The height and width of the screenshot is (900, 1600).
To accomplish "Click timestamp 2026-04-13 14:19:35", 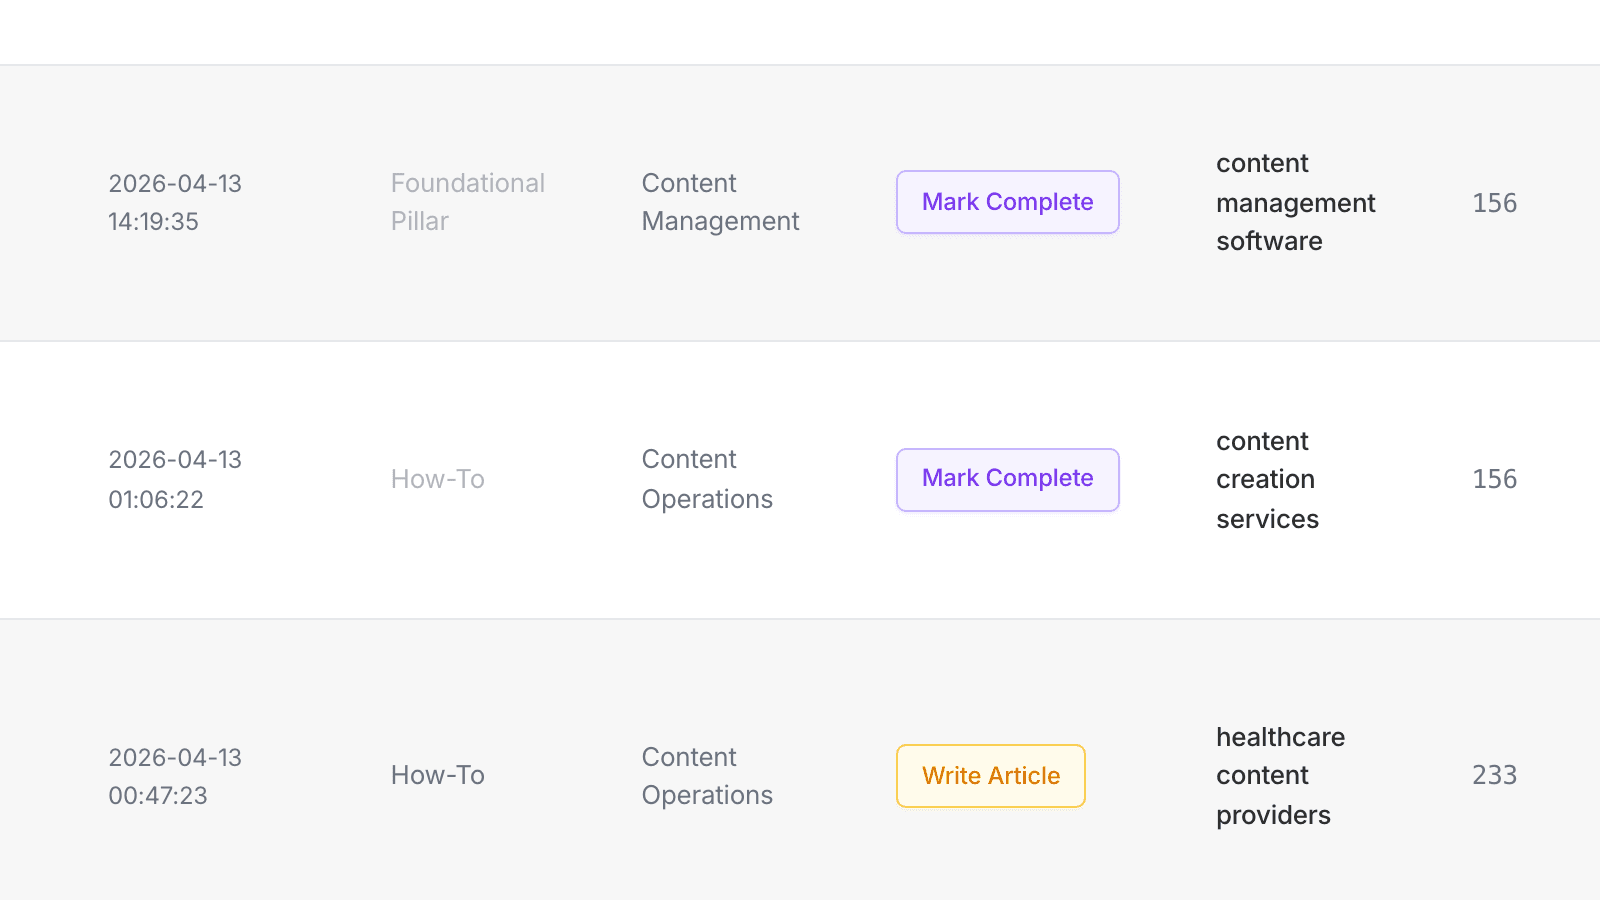I will coord(175,202).
